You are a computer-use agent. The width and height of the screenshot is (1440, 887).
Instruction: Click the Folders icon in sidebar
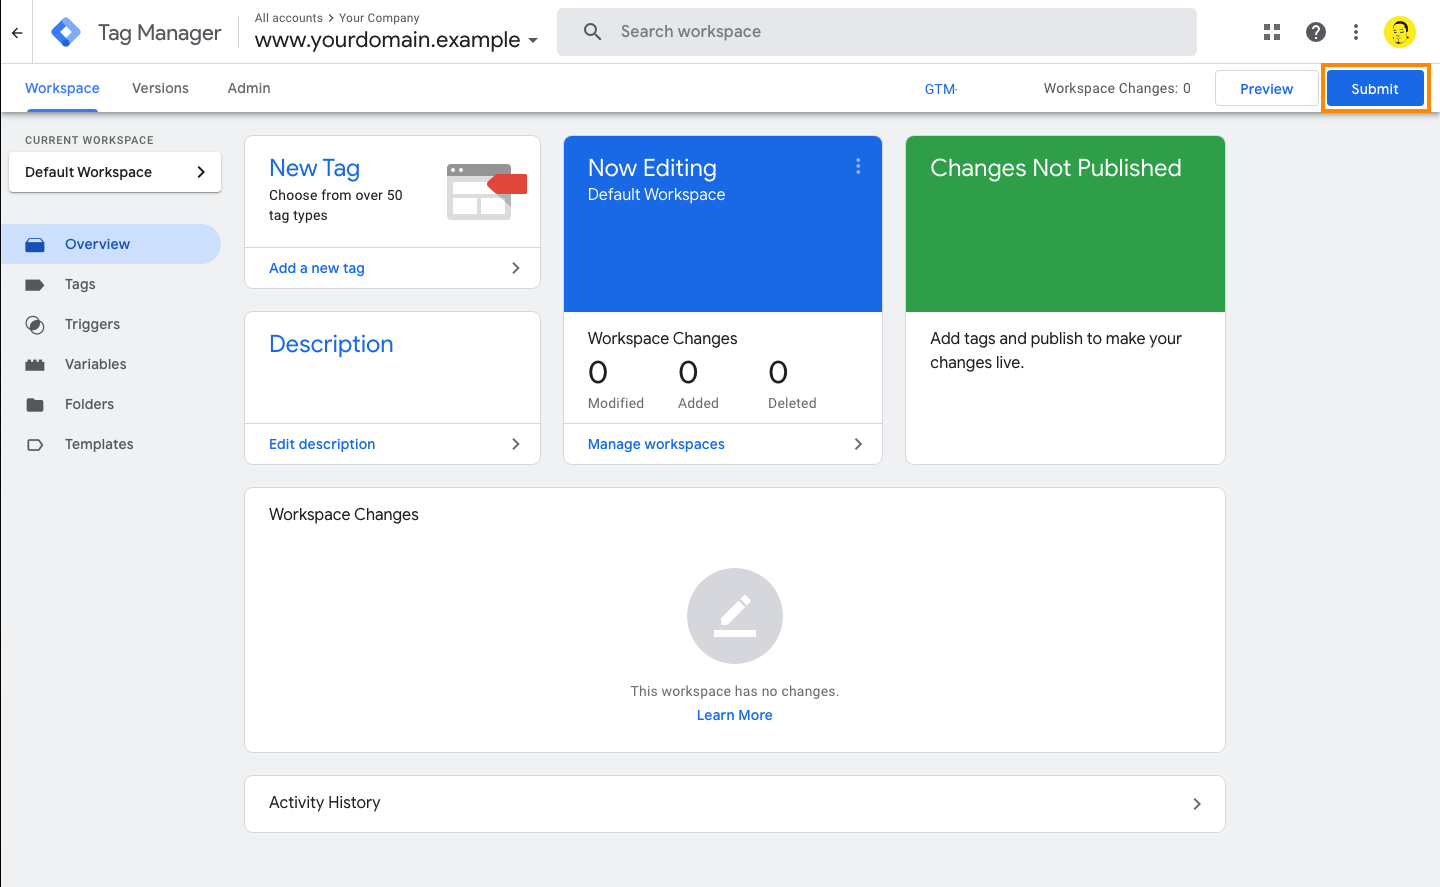tap(35, 404)
